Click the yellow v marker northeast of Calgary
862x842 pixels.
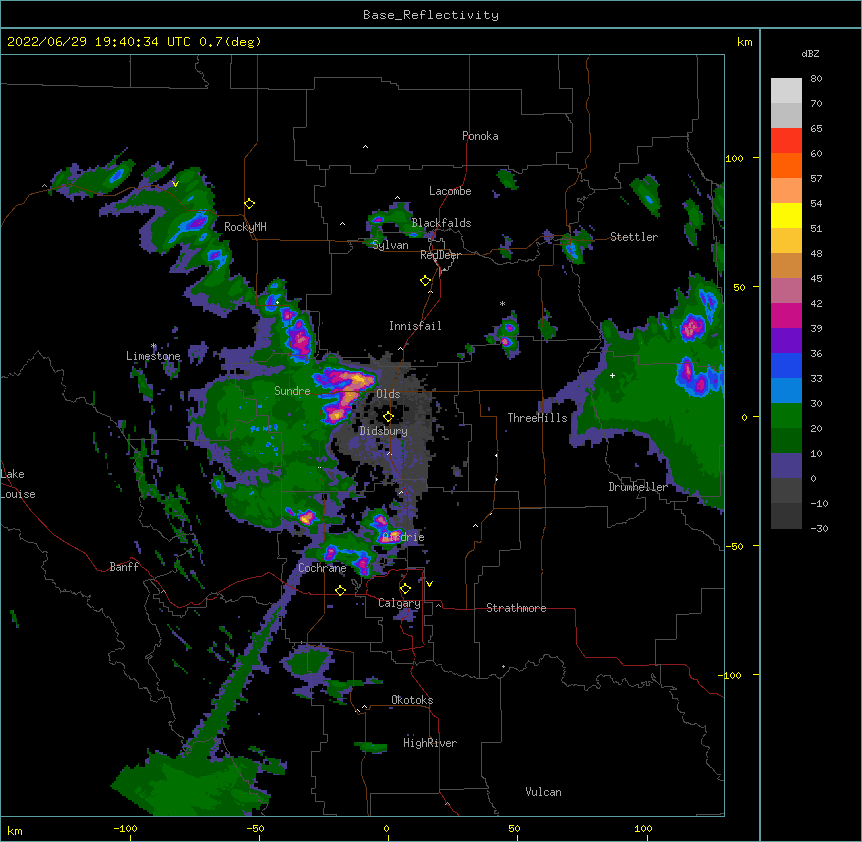click(x=429, y=584)
